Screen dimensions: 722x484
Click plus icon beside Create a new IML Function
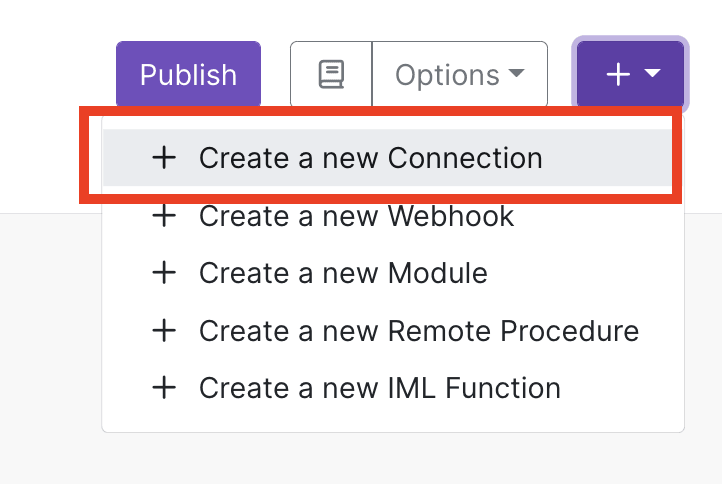click(x=163, y=387)
